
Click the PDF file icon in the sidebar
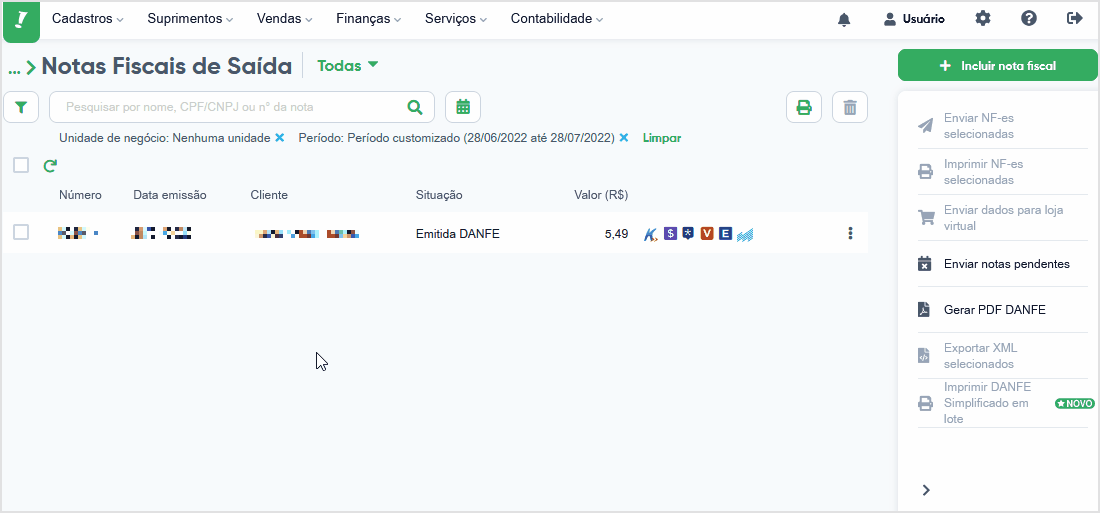[924, 309]
